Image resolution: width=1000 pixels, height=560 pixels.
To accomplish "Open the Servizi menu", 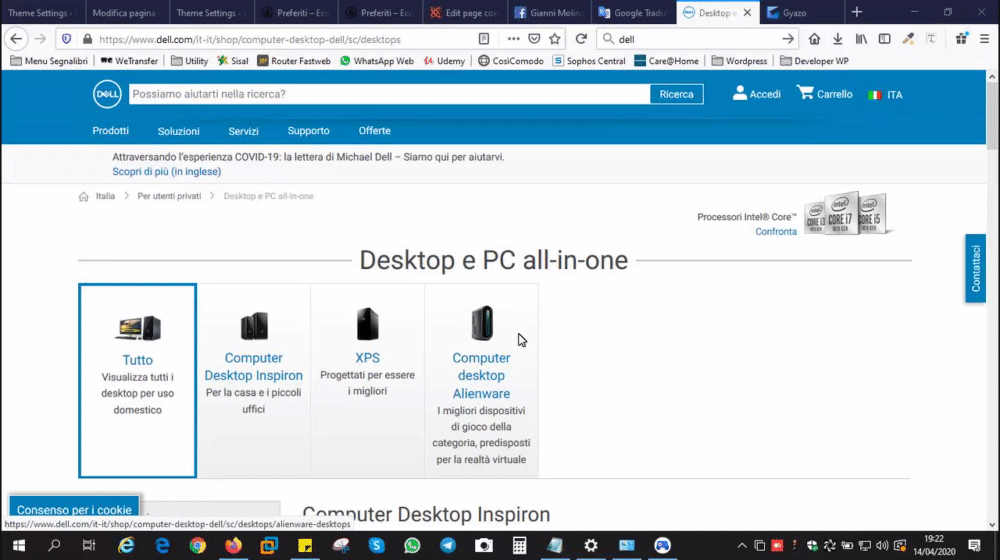I will (x=244, y=131).
